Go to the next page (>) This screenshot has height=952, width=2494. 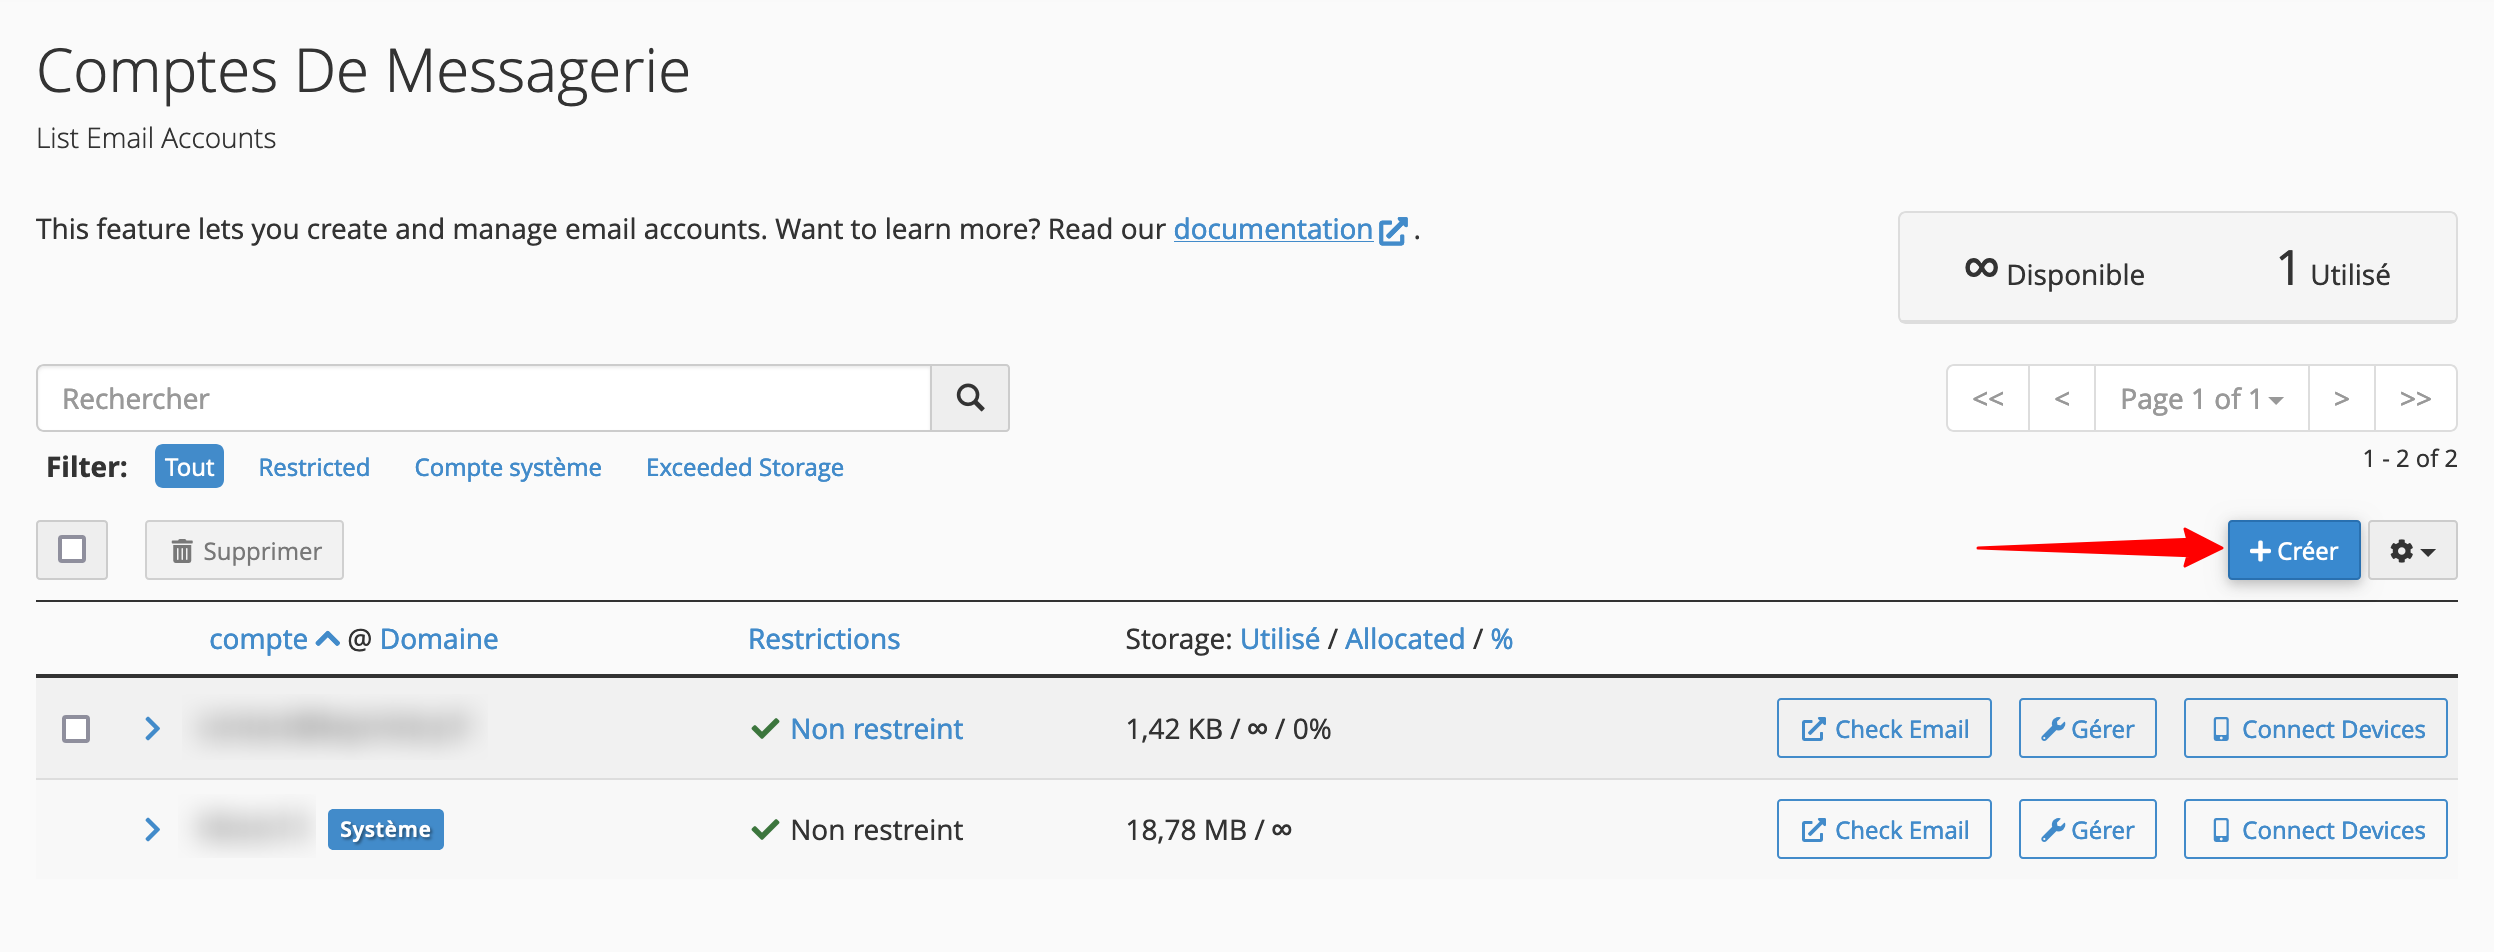click(x=2341, y=399)
